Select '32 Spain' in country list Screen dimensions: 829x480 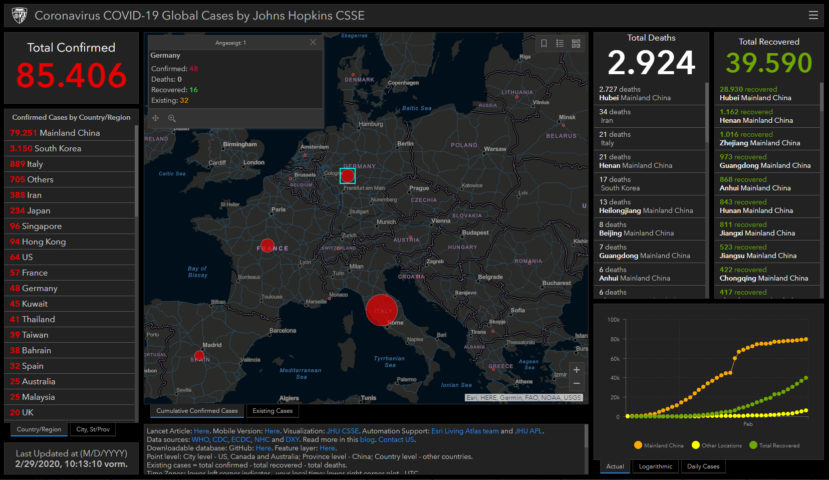[x=70, y=366]
